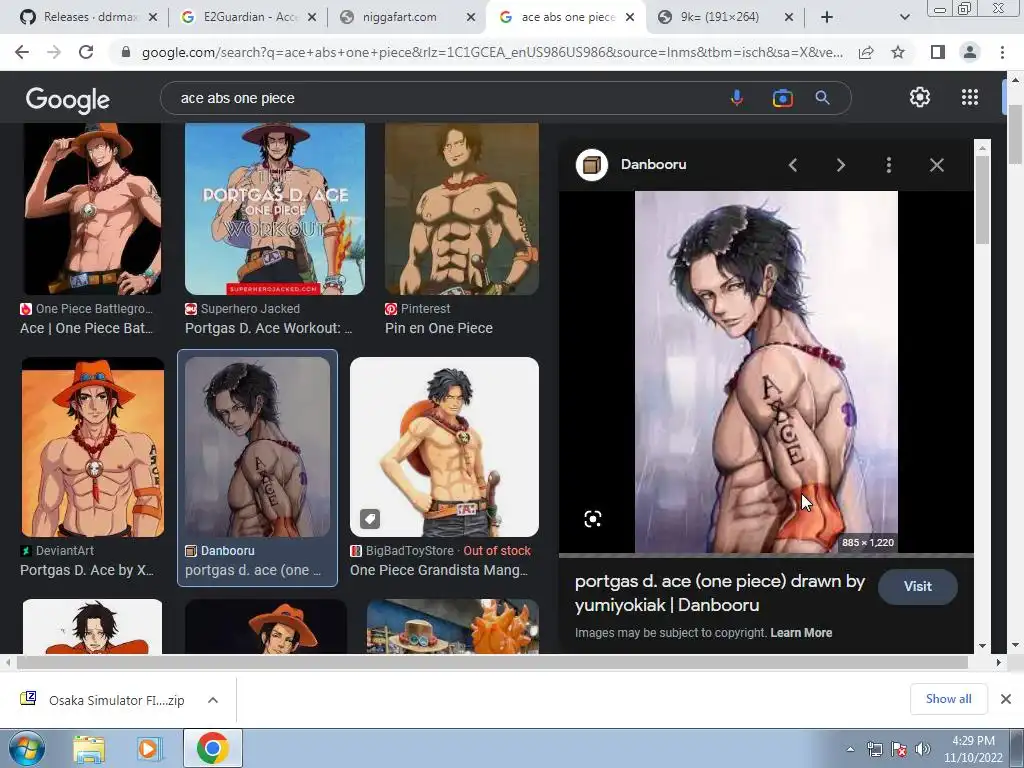This screenshot has height=768, width=1024.
Task: Open the Chrome side panel icon
Action: coord(938,52)
